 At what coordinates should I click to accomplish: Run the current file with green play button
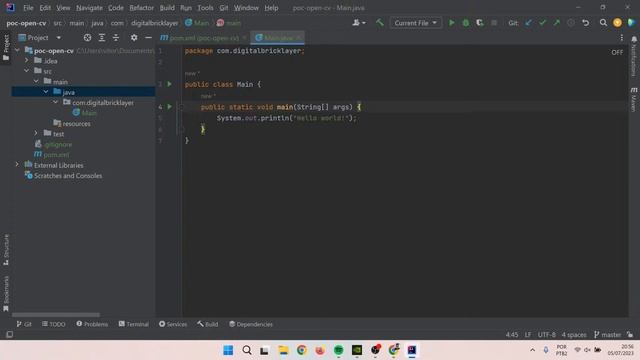pyautogui.click(x=451, y=23)
